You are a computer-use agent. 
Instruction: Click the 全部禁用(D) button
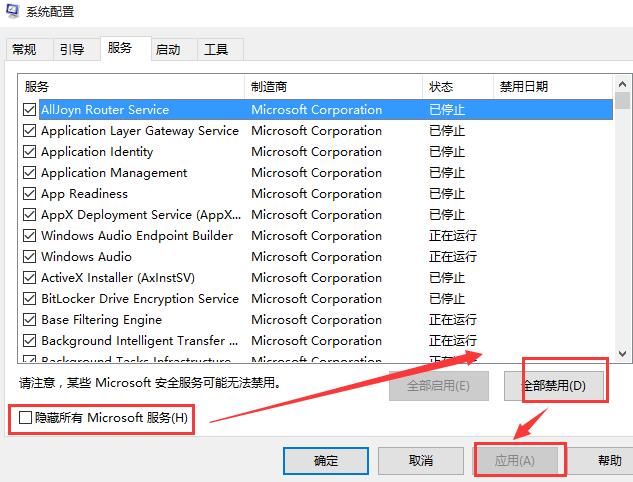[554, 386]
